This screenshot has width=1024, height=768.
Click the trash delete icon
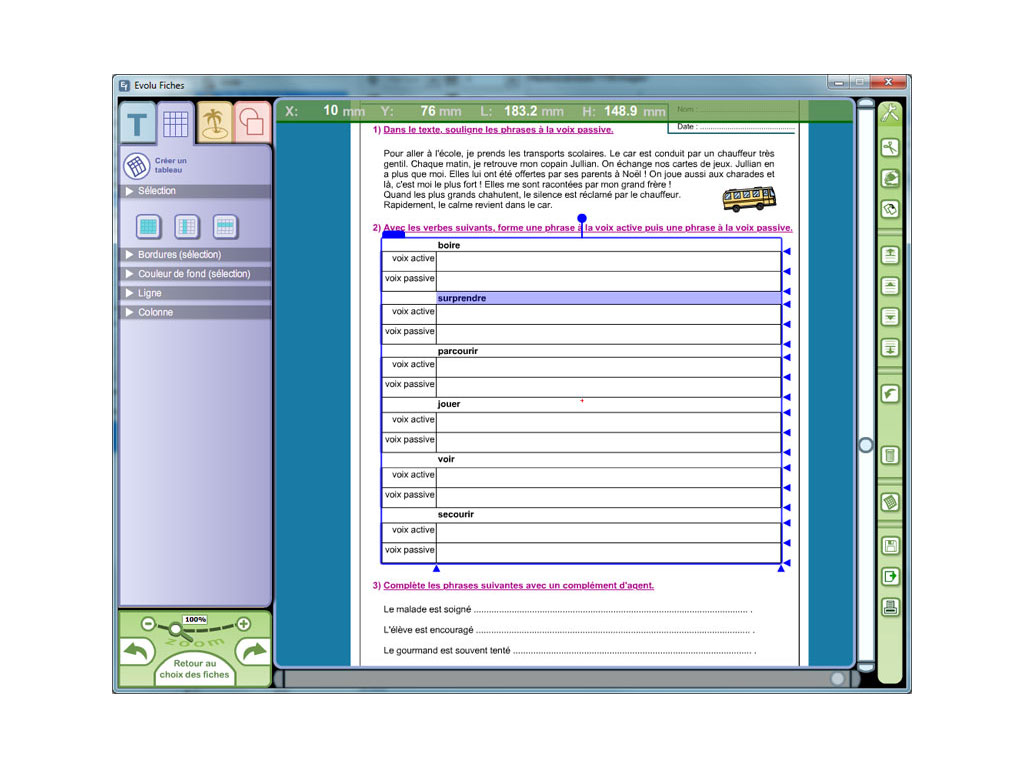click(x=889, y=456)
